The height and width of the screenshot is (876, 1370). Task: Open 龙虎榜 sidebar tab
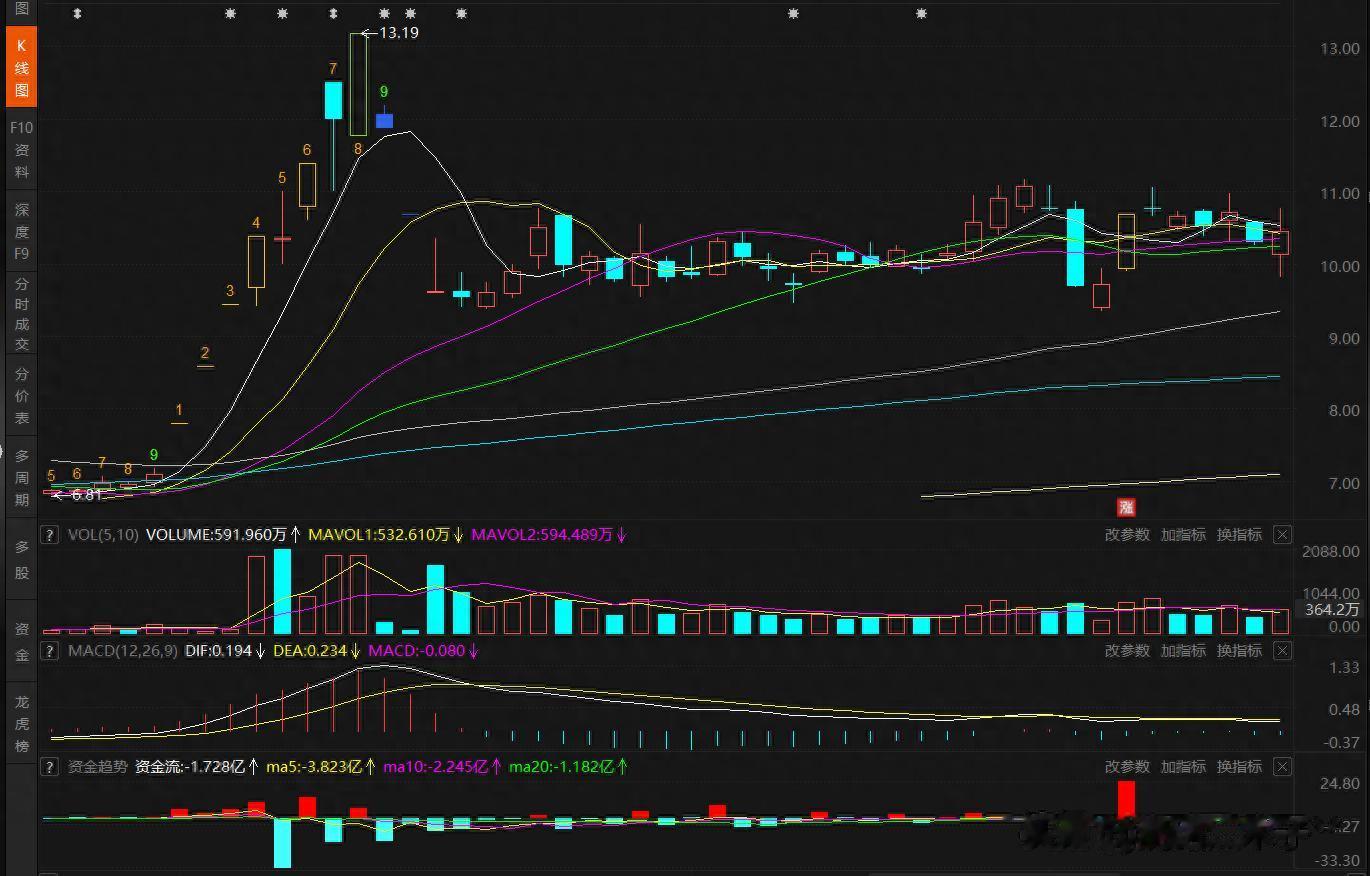click(21, 724)
